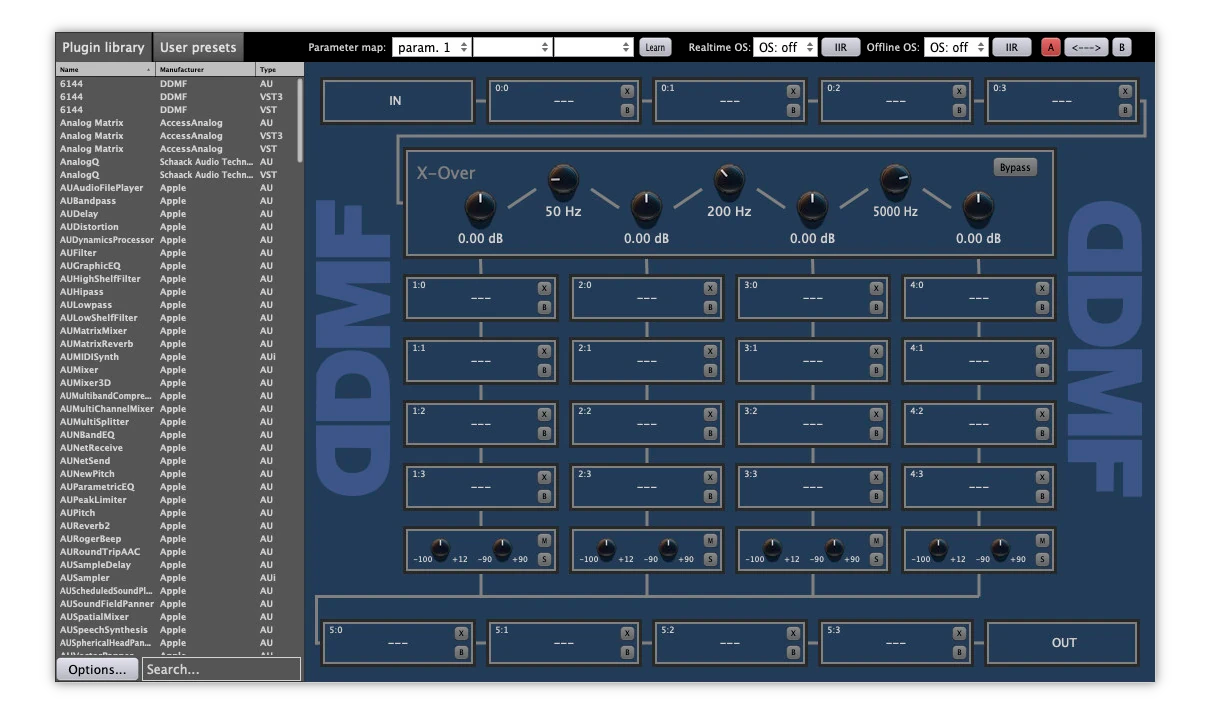Viewport: 1211px width, 716px height.
Task: Switch to the Plugin library tab
Action: click(103, 46)
